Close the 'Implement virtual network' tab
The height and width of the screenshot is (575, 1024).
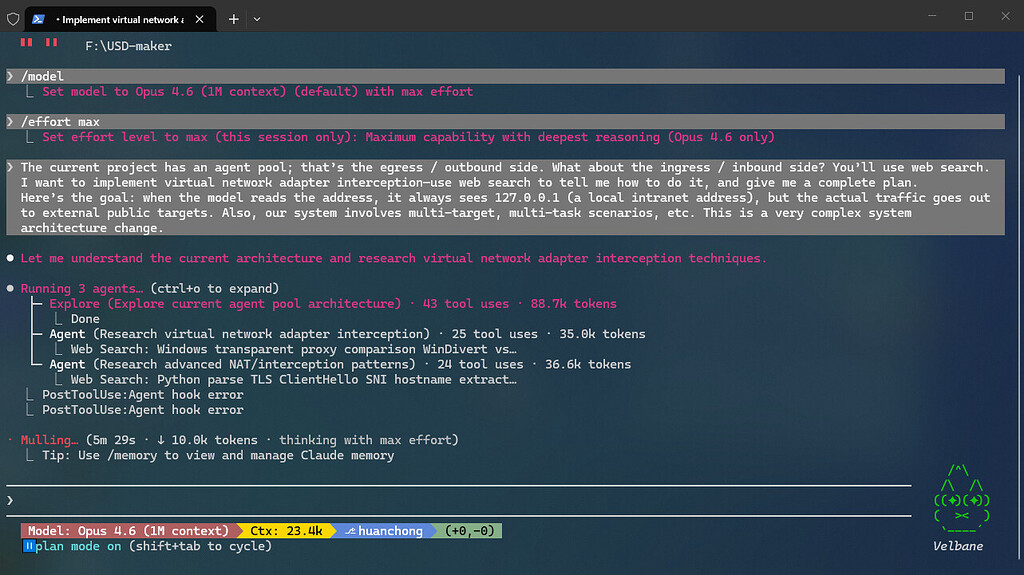[x=200, y=20]
